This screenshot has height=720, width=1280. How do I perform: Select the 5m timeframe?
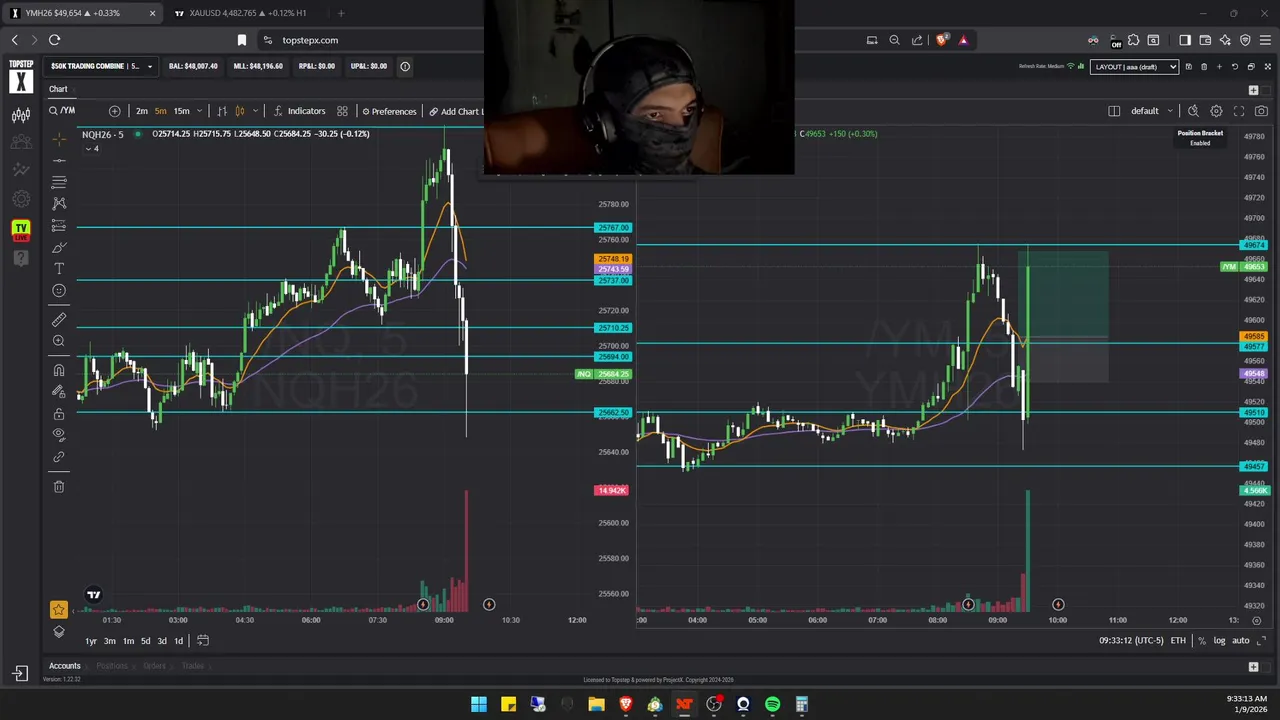pos(160,111)
